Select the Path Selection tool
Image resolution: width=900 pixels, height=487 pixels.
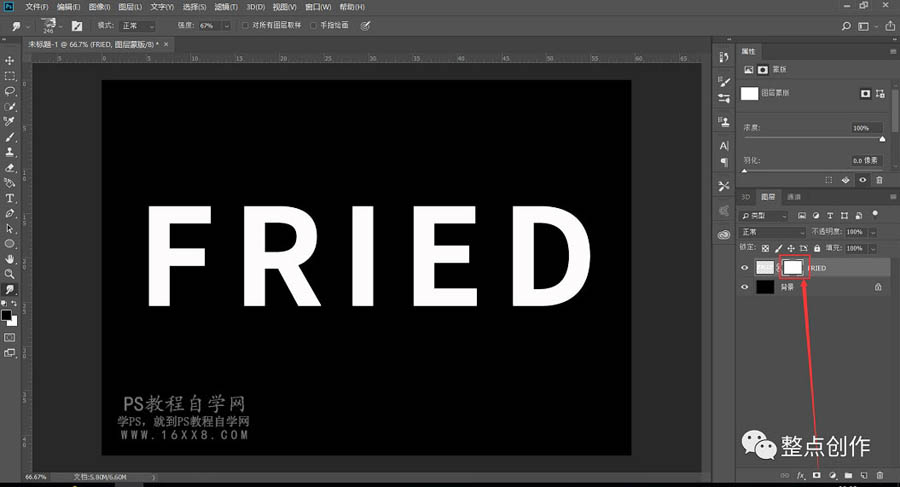coord(10,229)
